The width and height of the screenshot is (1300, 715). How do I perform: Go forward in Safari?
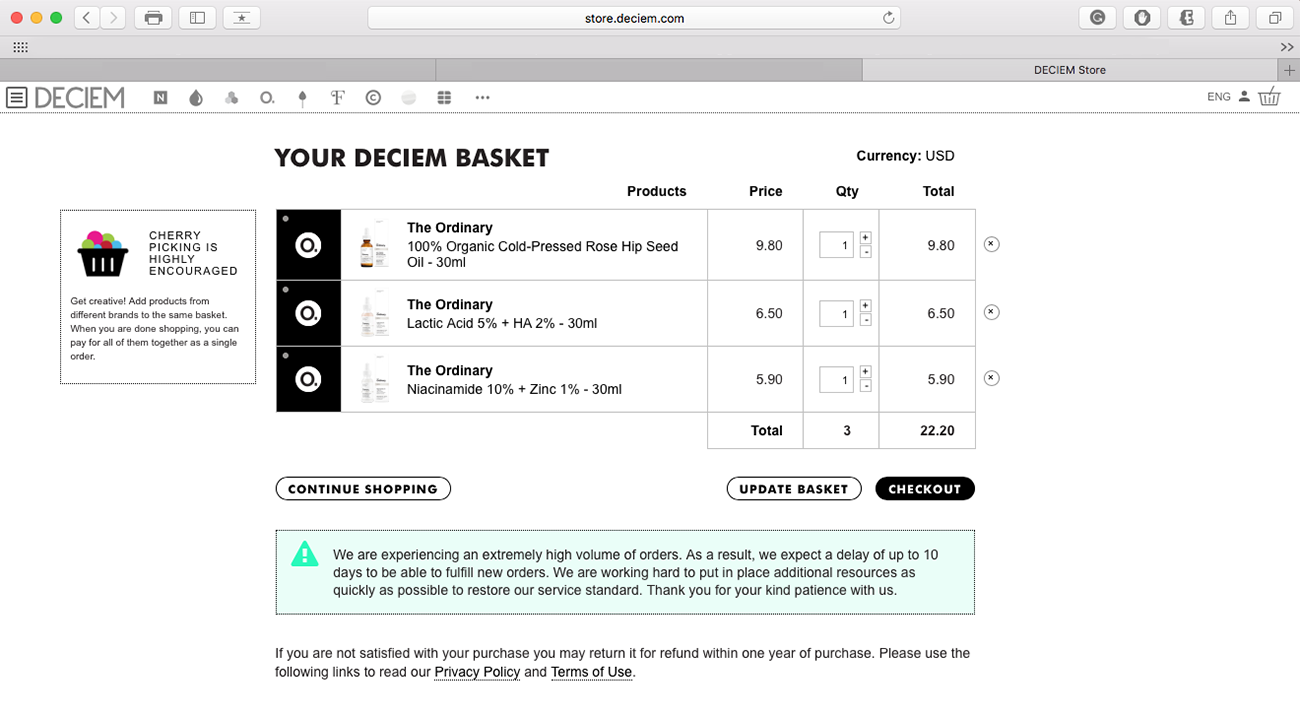pos(113,18)
